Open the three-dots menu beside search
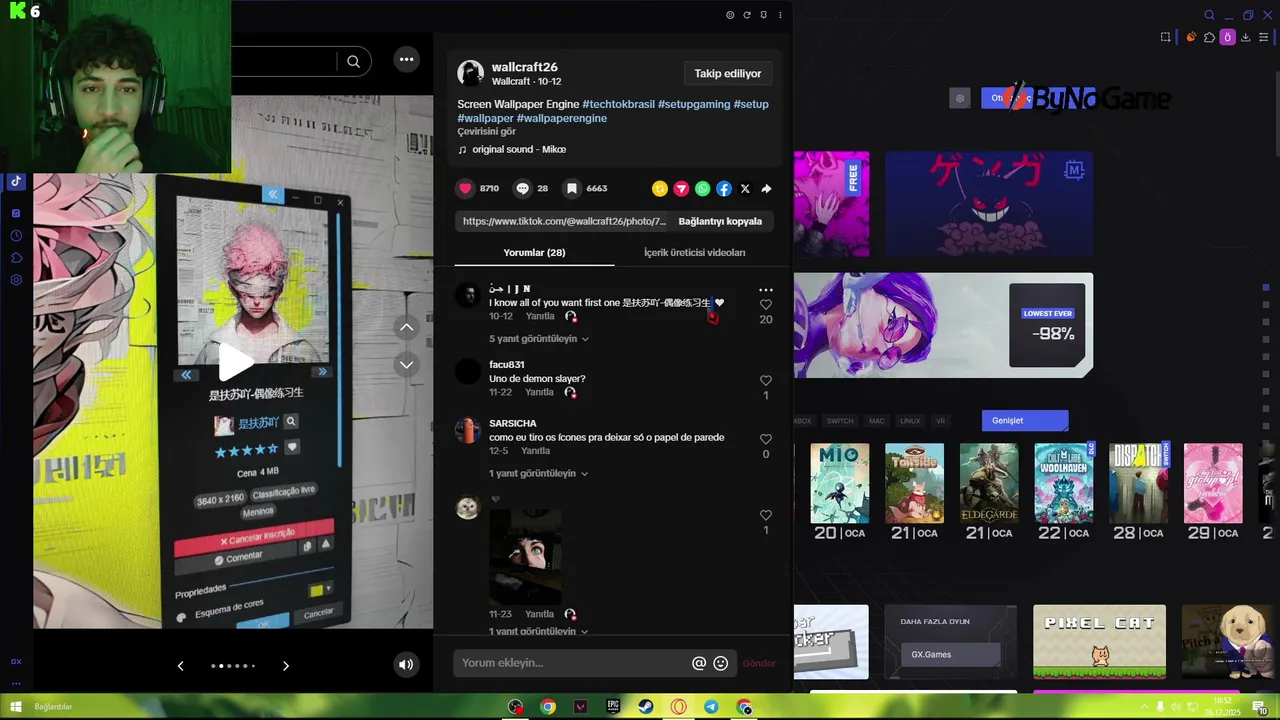 click(x=406, y=60)
